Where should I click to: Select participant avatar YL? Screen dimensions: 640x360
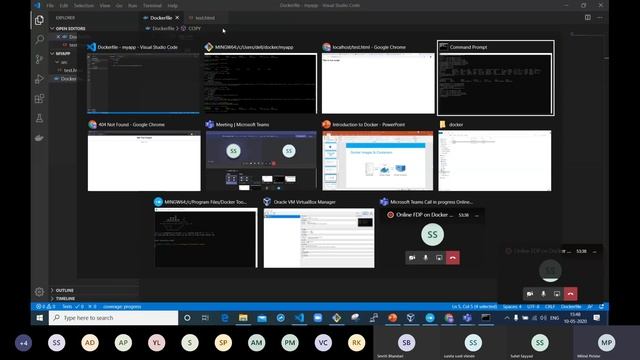pos(156,343)
